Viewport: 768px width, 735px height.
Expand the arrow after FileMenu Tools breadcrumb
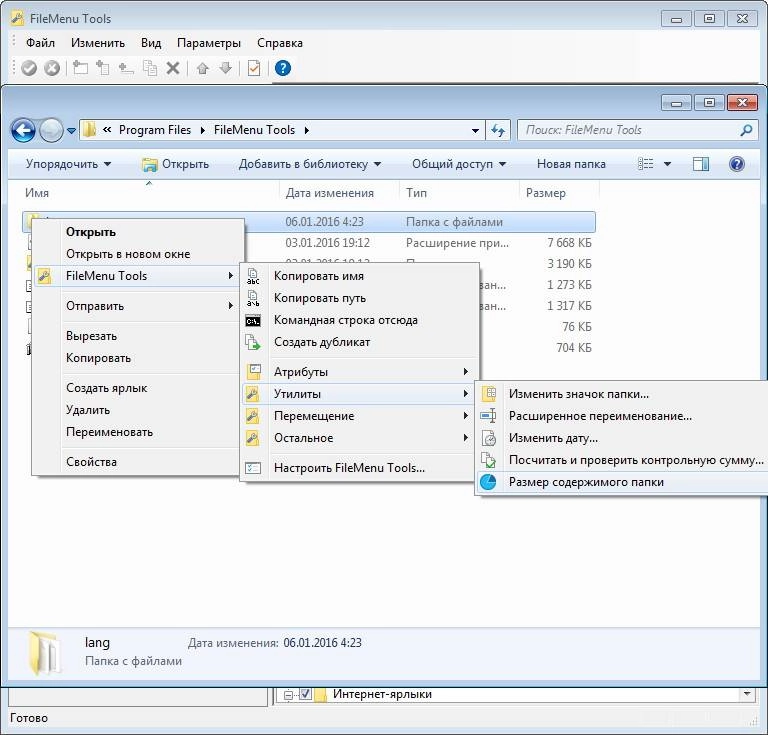point(306,130)
